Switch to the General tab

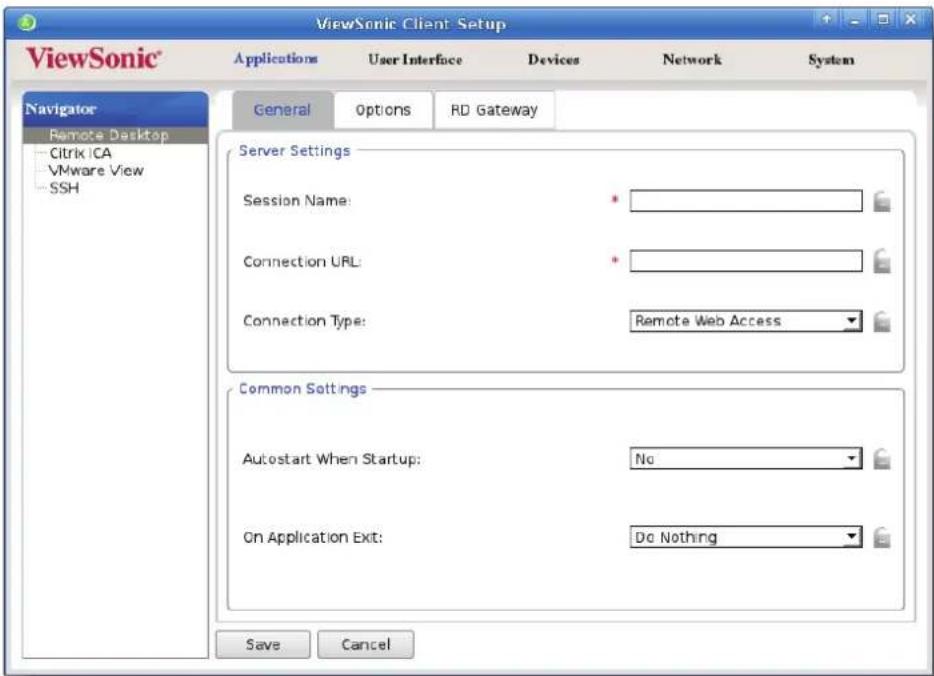[282, 110]
